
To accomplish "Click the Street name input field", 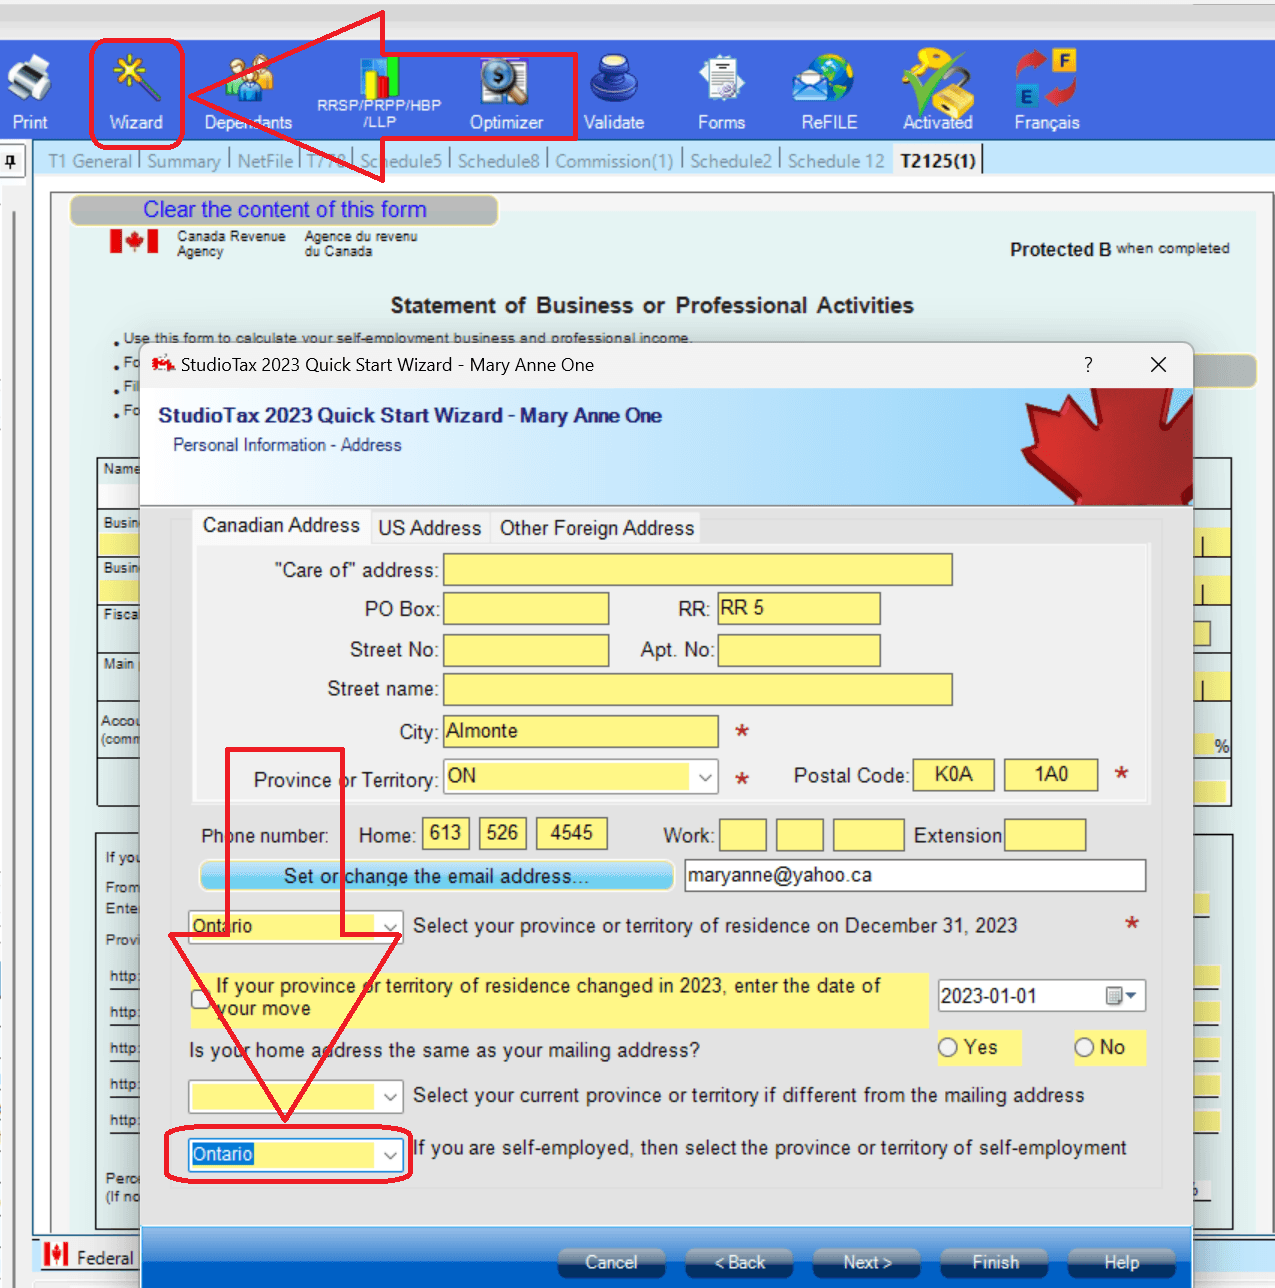I will point(697,689).
